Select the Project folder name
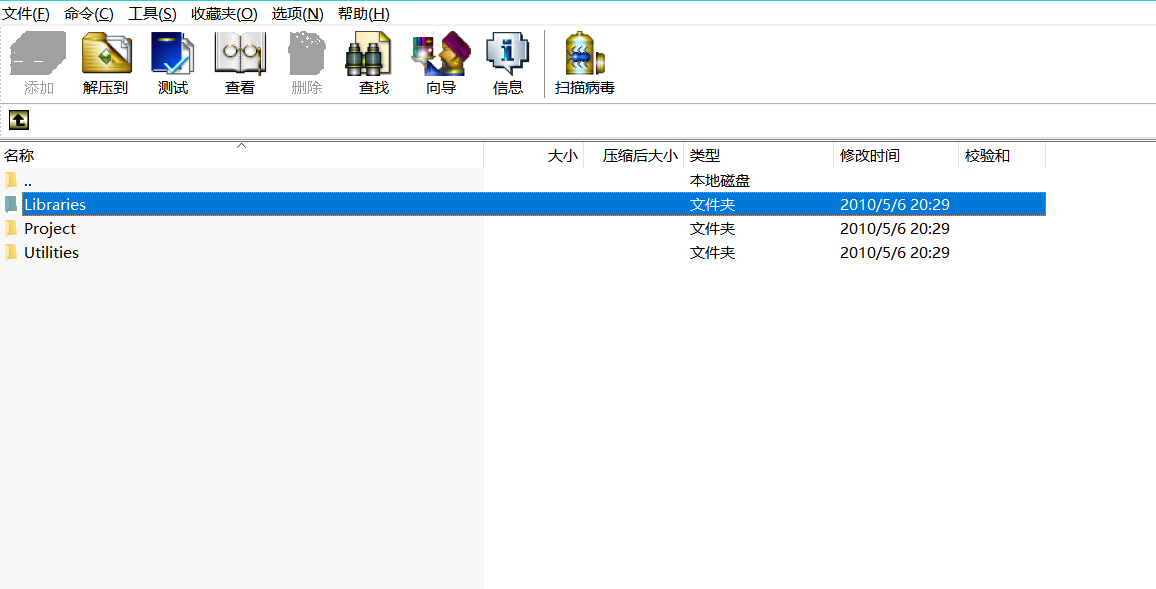1156x589 pixels. pyautogui.click(x=50, y=229)
